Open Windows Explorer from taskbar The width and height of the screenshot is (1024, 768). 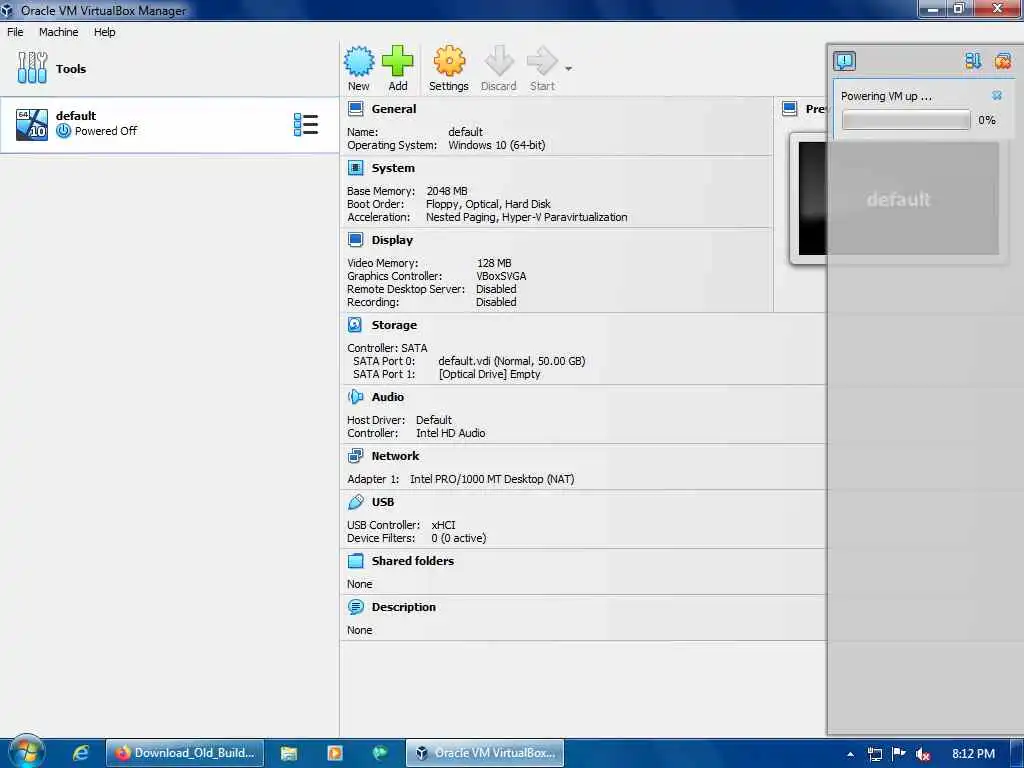coord(289,753)
